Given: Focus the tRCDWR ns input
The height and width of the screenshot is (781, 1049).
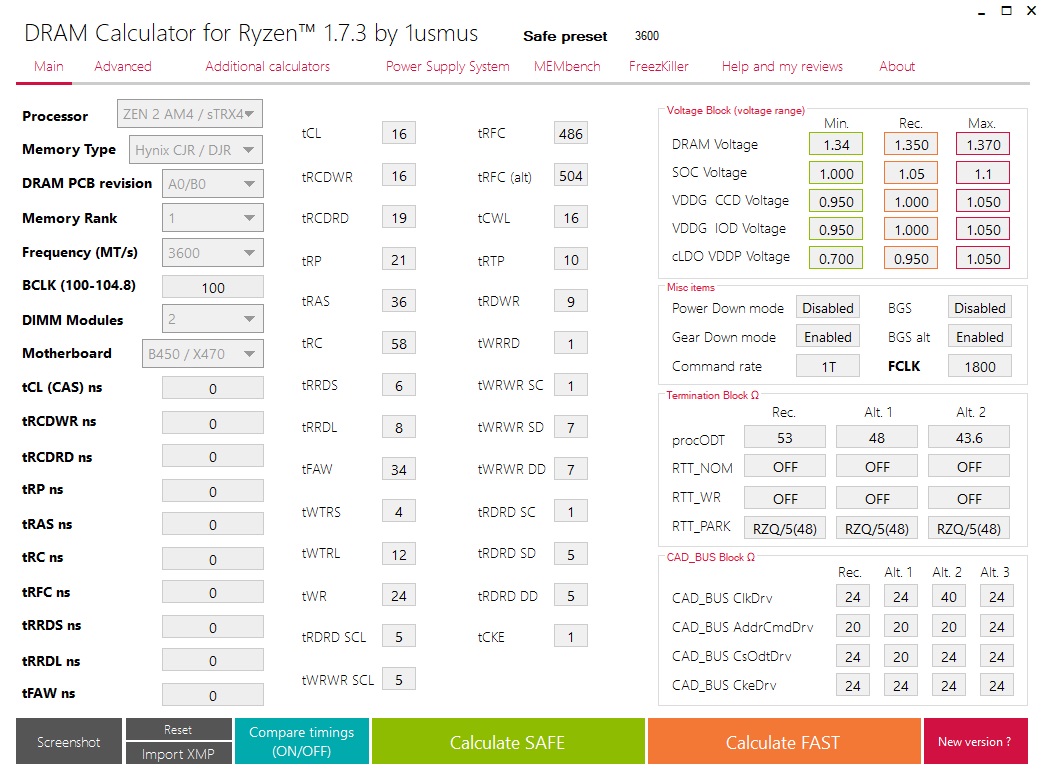Looking at the screenshot, I should click(213, 423).
